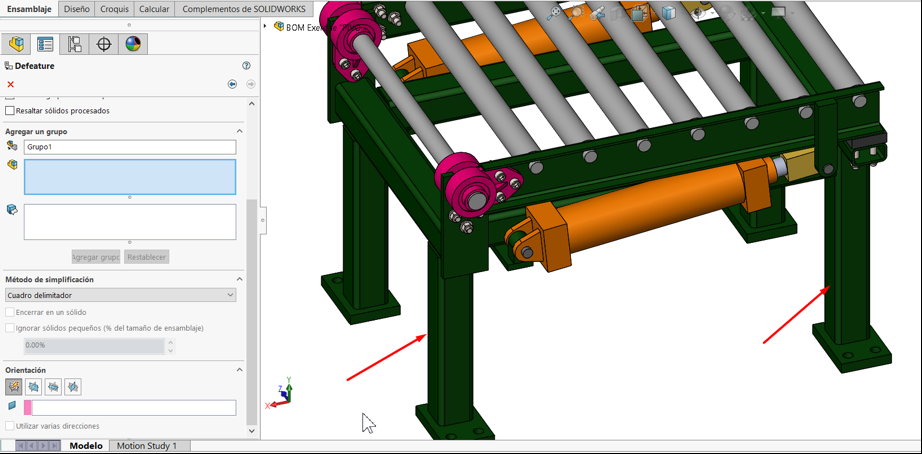Click the pink orientation selection swatch

(28, 408)
